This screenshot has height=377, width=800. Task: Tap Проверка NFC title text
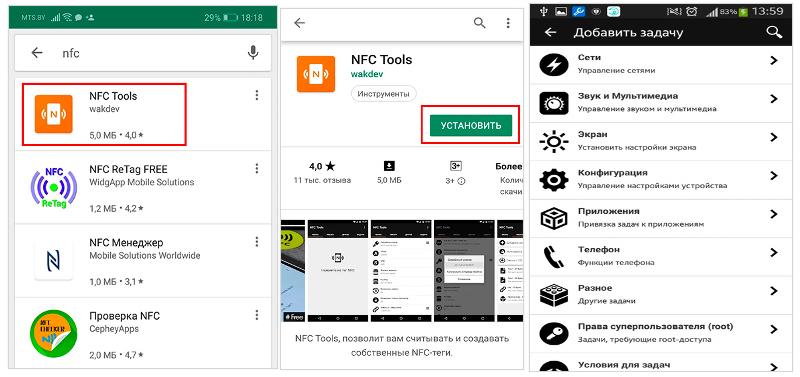point(124,316)
